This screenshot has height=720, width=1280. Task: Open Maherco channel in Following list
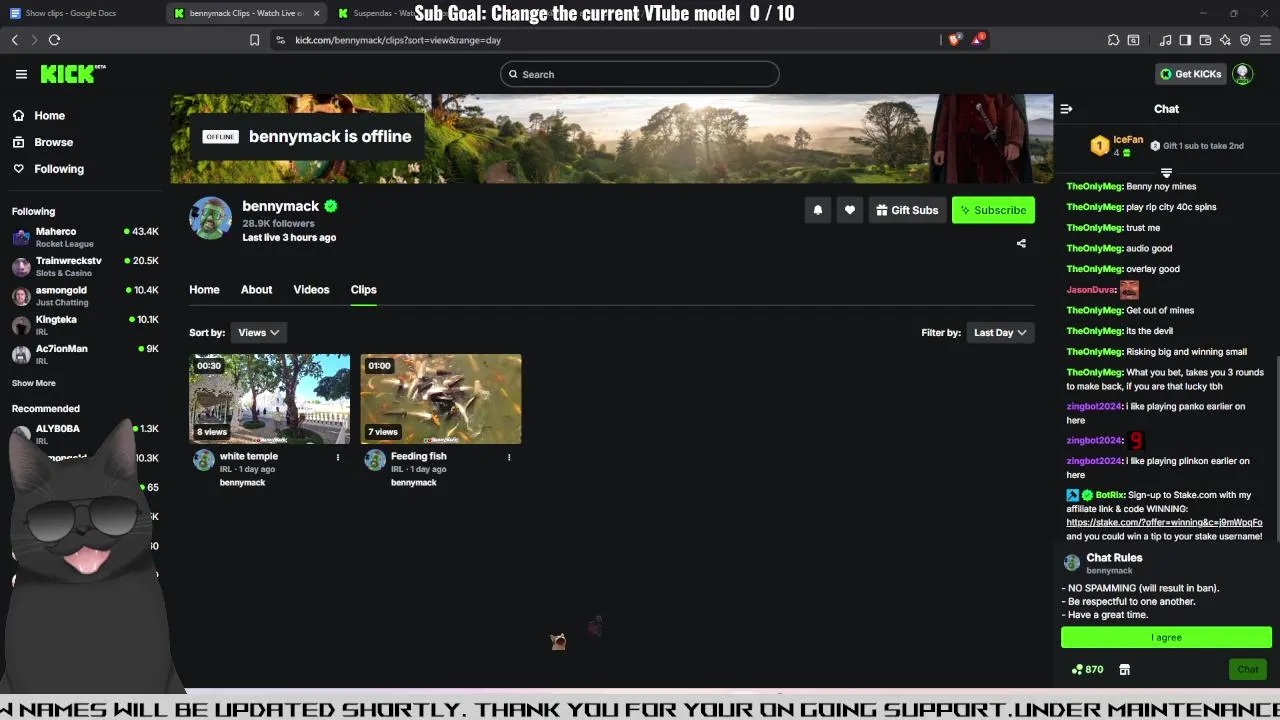[84, 237]
